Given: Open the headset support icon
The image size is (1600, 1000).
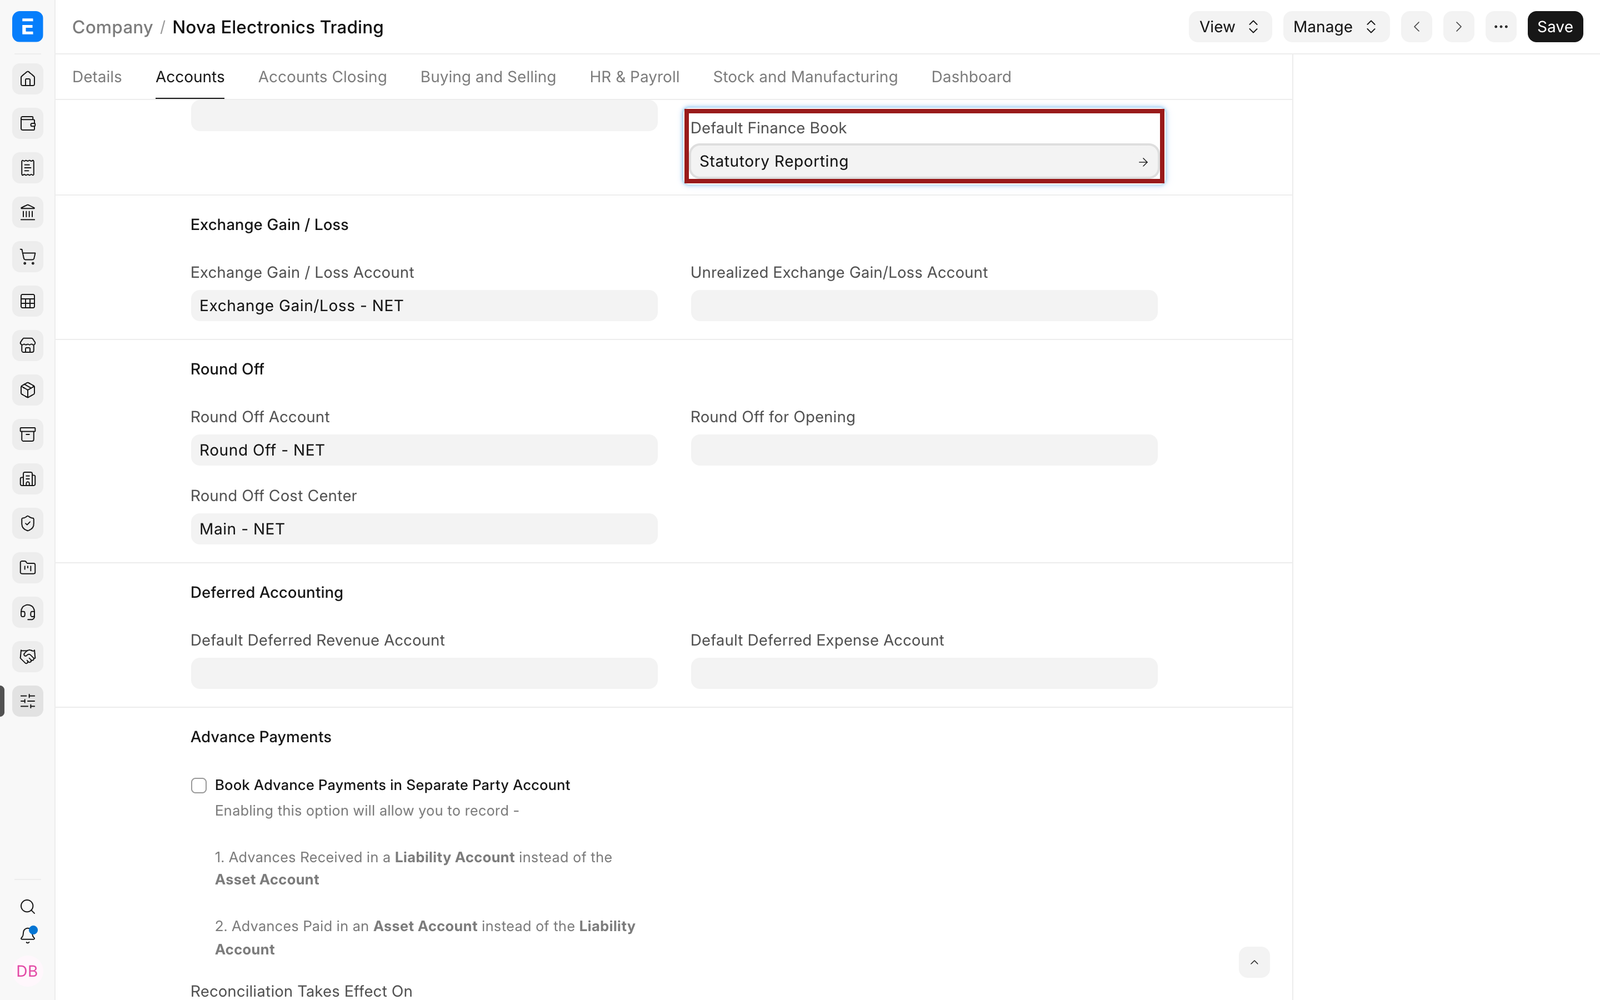Looking at the screenshot, I should 28,612.
